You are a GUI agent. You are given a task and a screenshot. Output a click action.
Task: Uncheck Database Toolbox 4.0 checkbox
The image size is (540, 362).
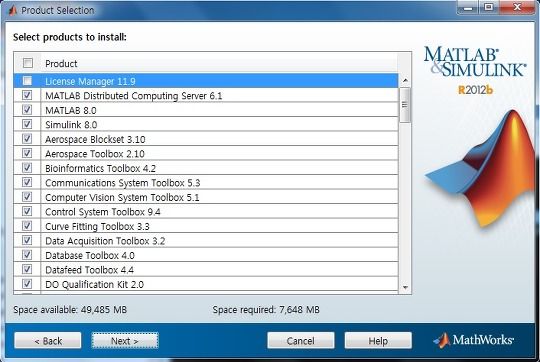[27, 255]
